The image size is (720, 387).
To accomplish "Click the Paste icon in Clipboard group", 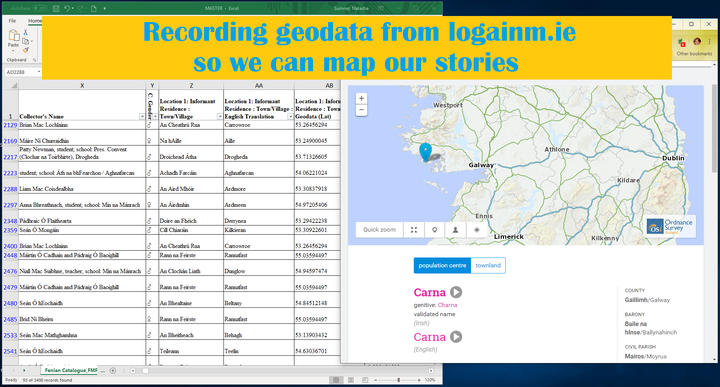I will point(13,37).
